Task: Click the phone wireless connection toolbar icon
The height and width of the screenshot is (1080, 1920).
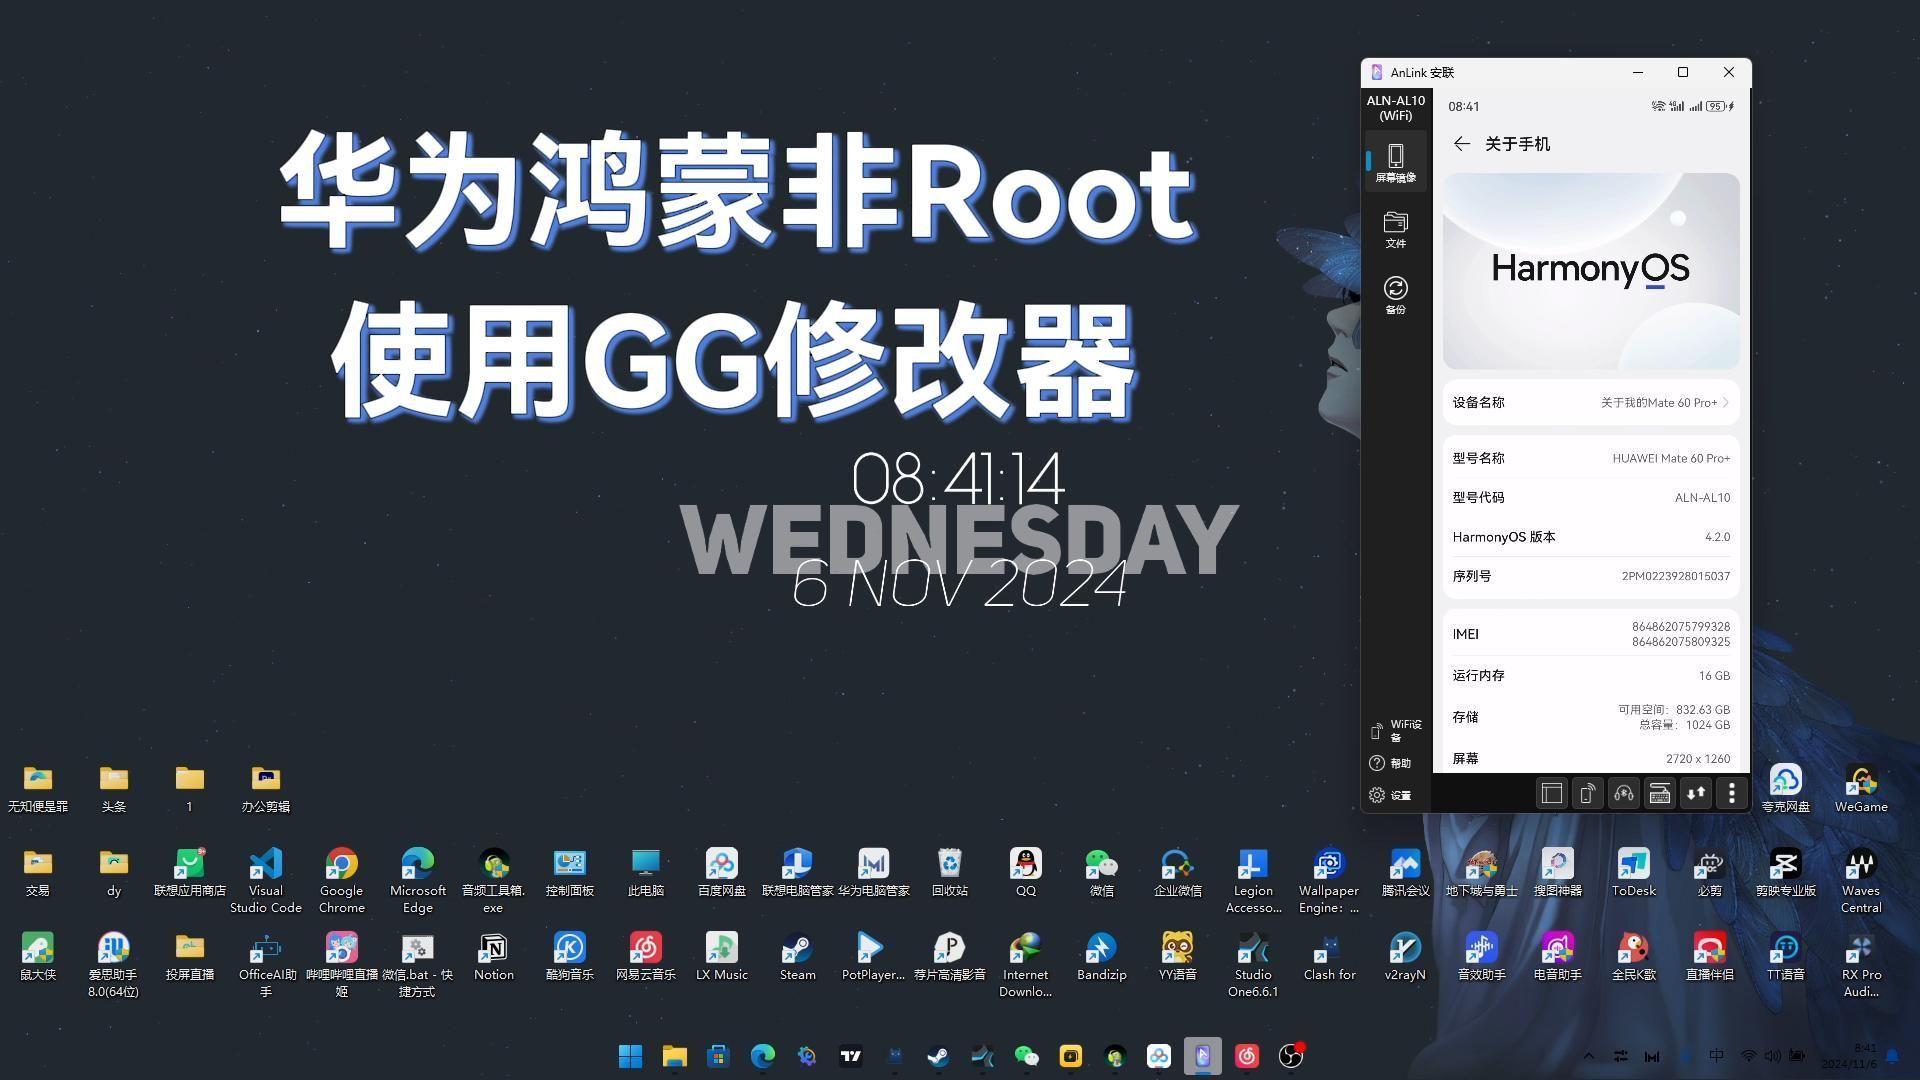Action: [x=1588, y=794]
